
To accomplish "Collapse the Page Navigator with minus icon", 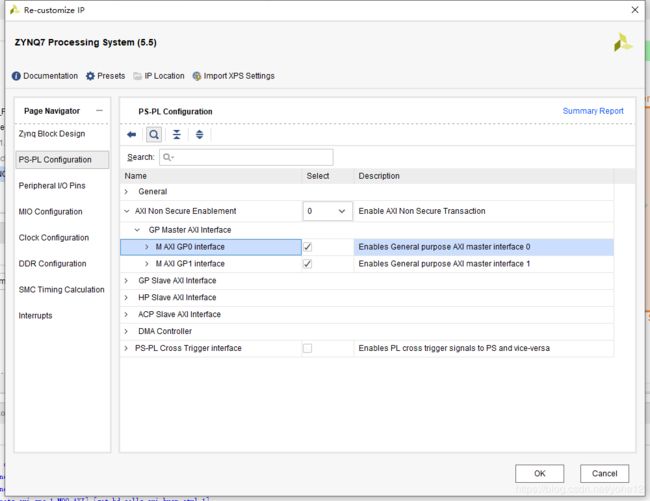I will click(99, 111).
